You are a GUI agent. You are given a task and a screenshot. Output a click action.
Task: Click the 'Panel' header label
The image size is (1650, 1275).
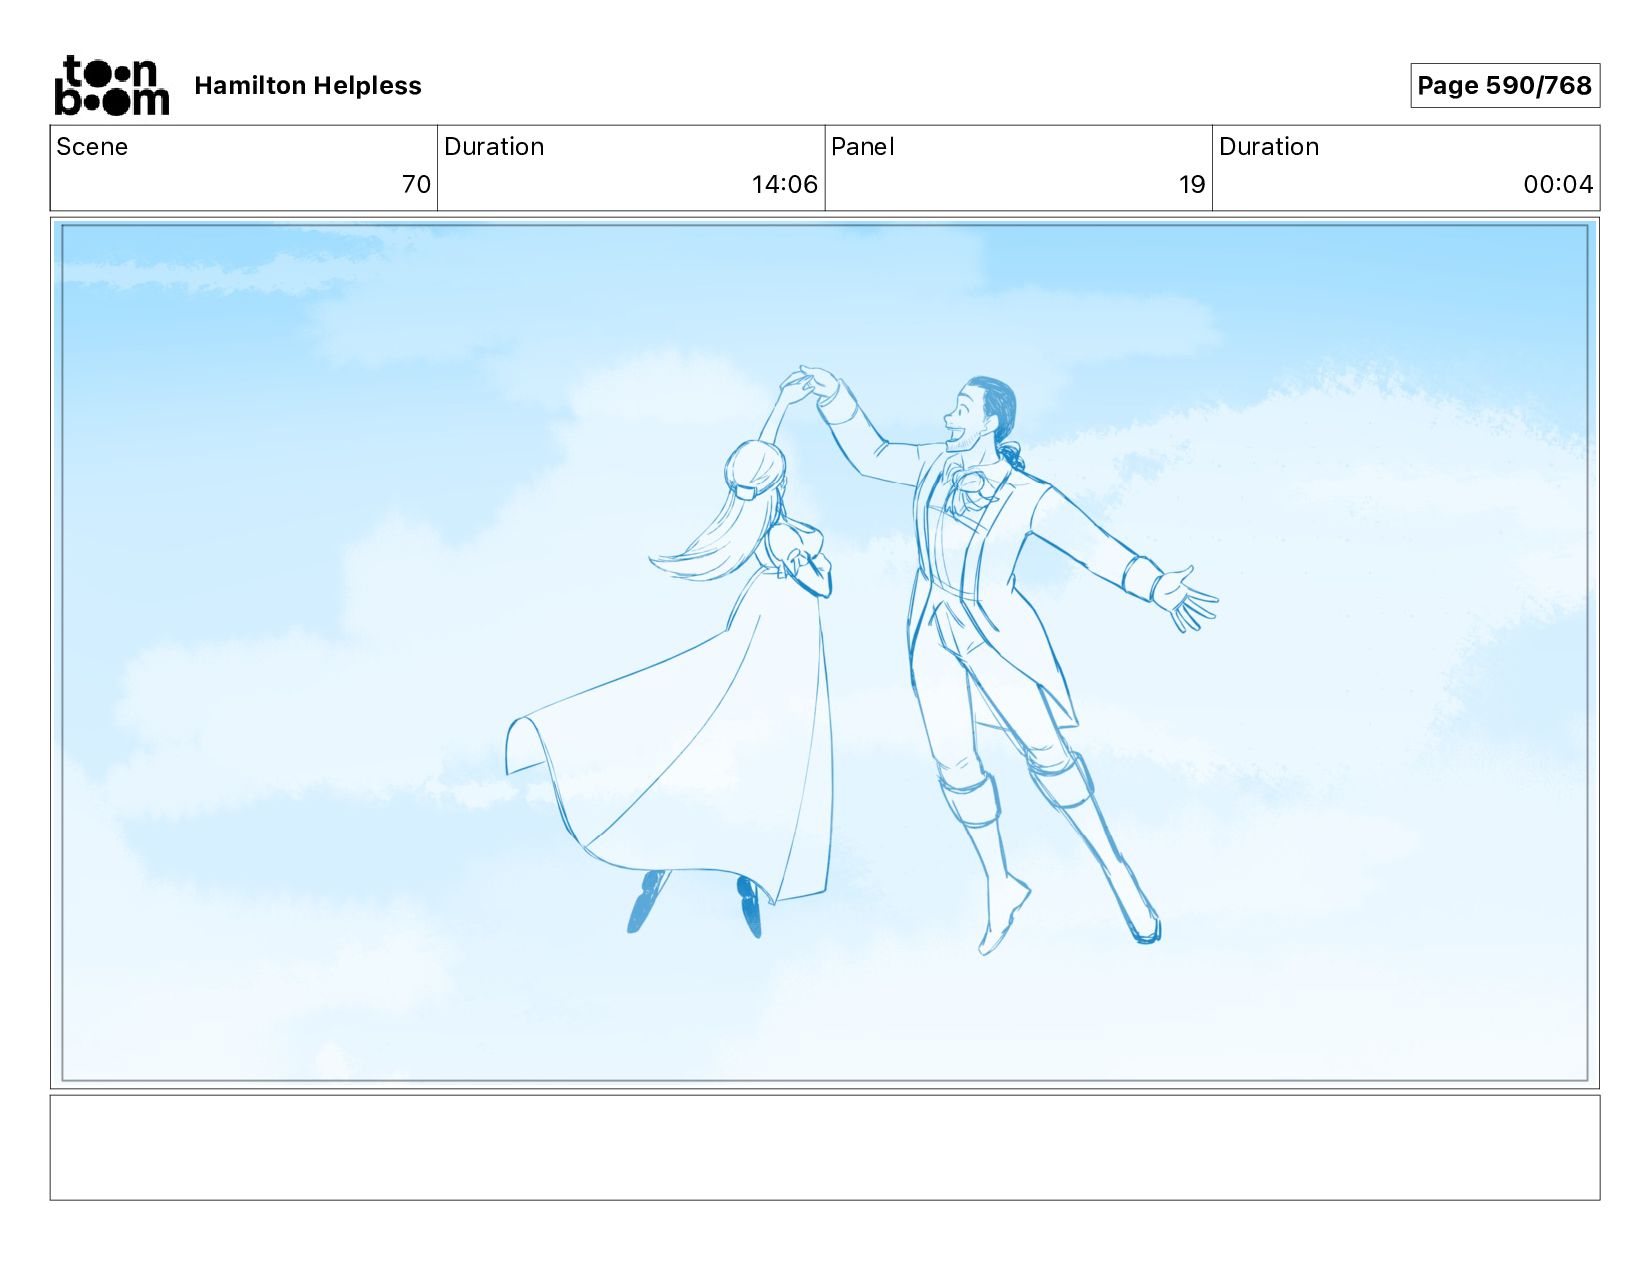[862, 147]
